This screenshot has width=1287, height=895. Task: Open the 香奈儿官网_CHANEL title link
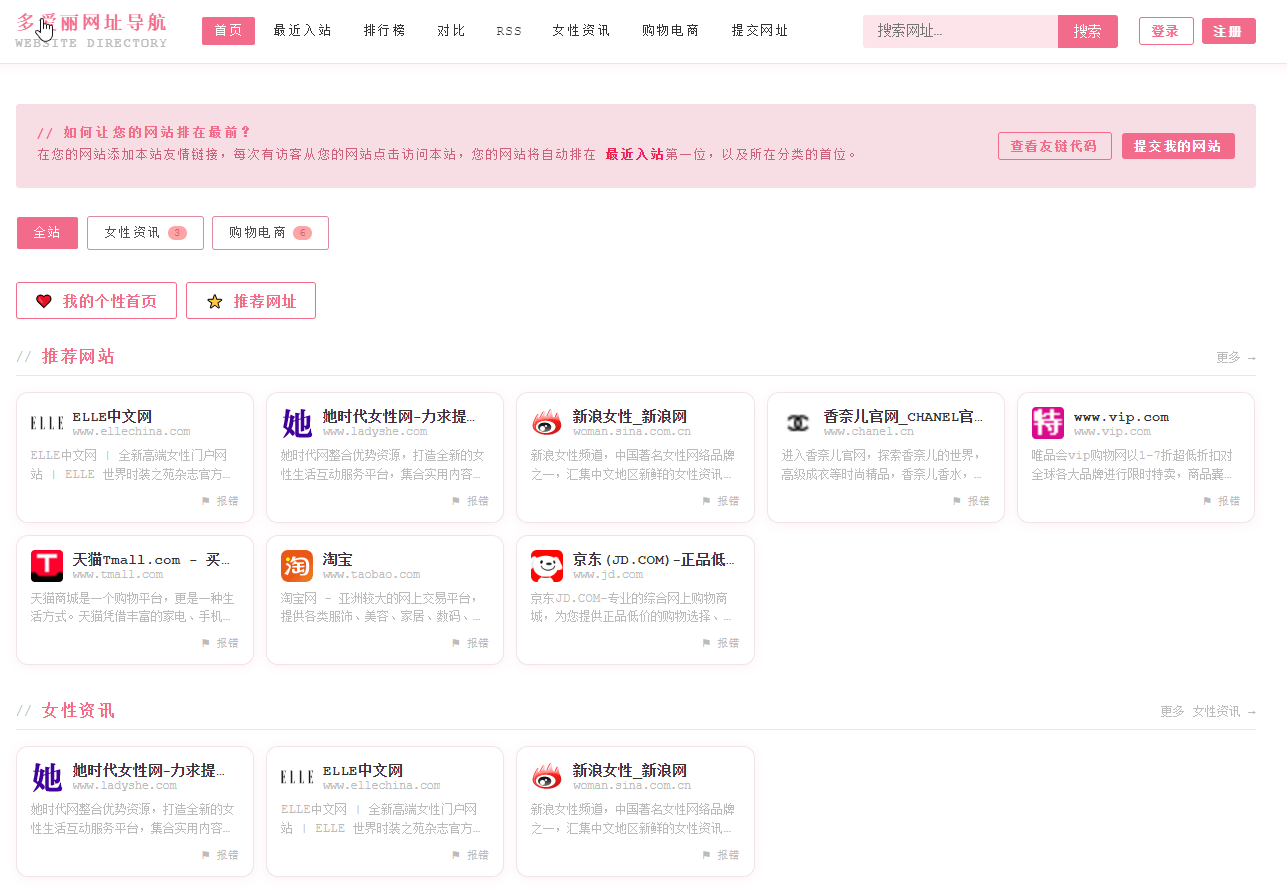(x=903, y=416)
